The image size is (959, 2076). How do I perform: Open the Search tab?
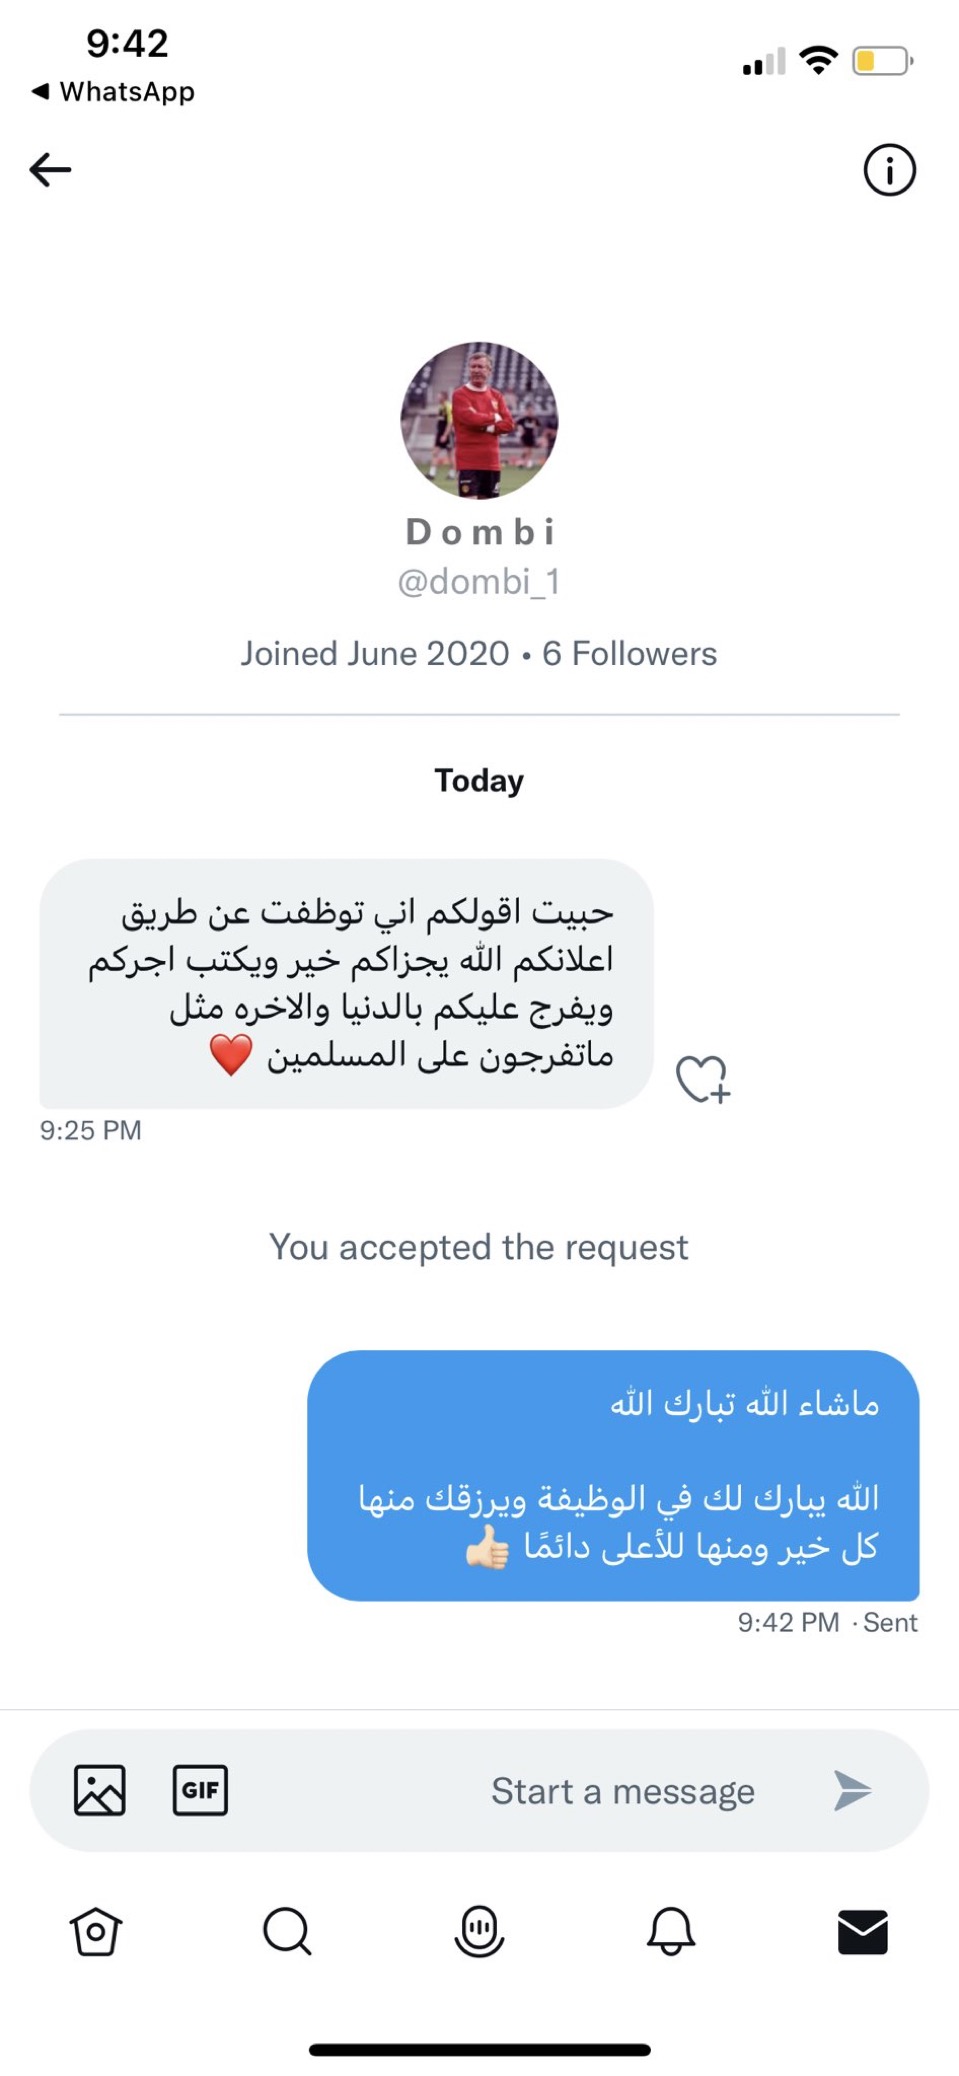287,1931
